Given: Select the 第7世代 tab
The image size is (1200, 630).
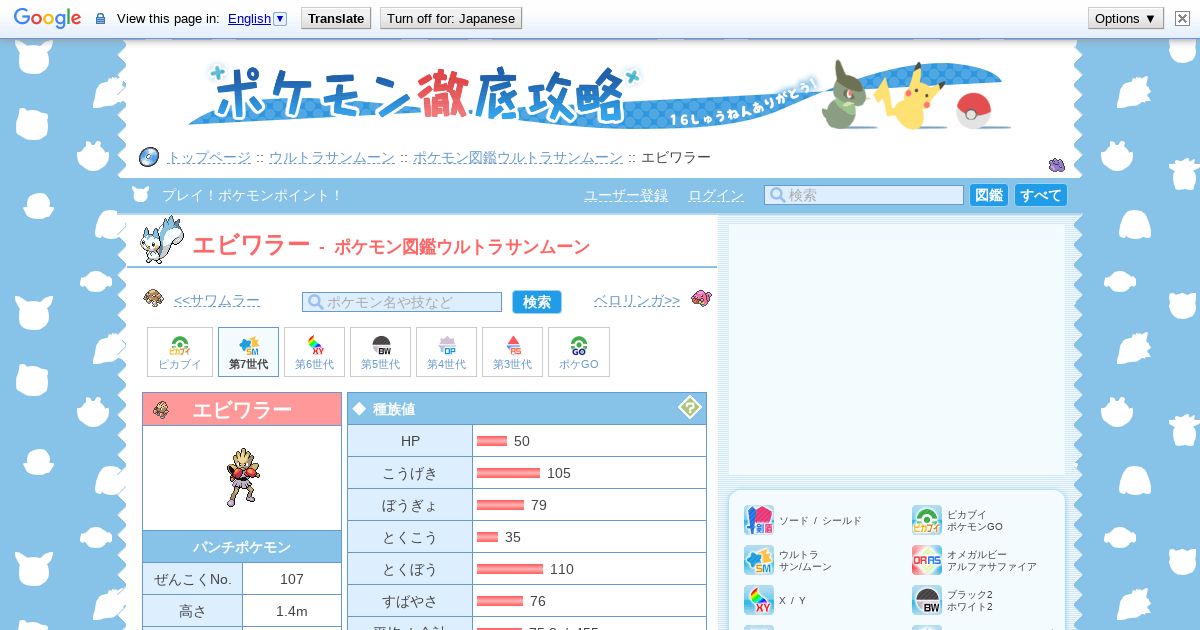Looking at the screenshot, I should [x=248, y=352].
